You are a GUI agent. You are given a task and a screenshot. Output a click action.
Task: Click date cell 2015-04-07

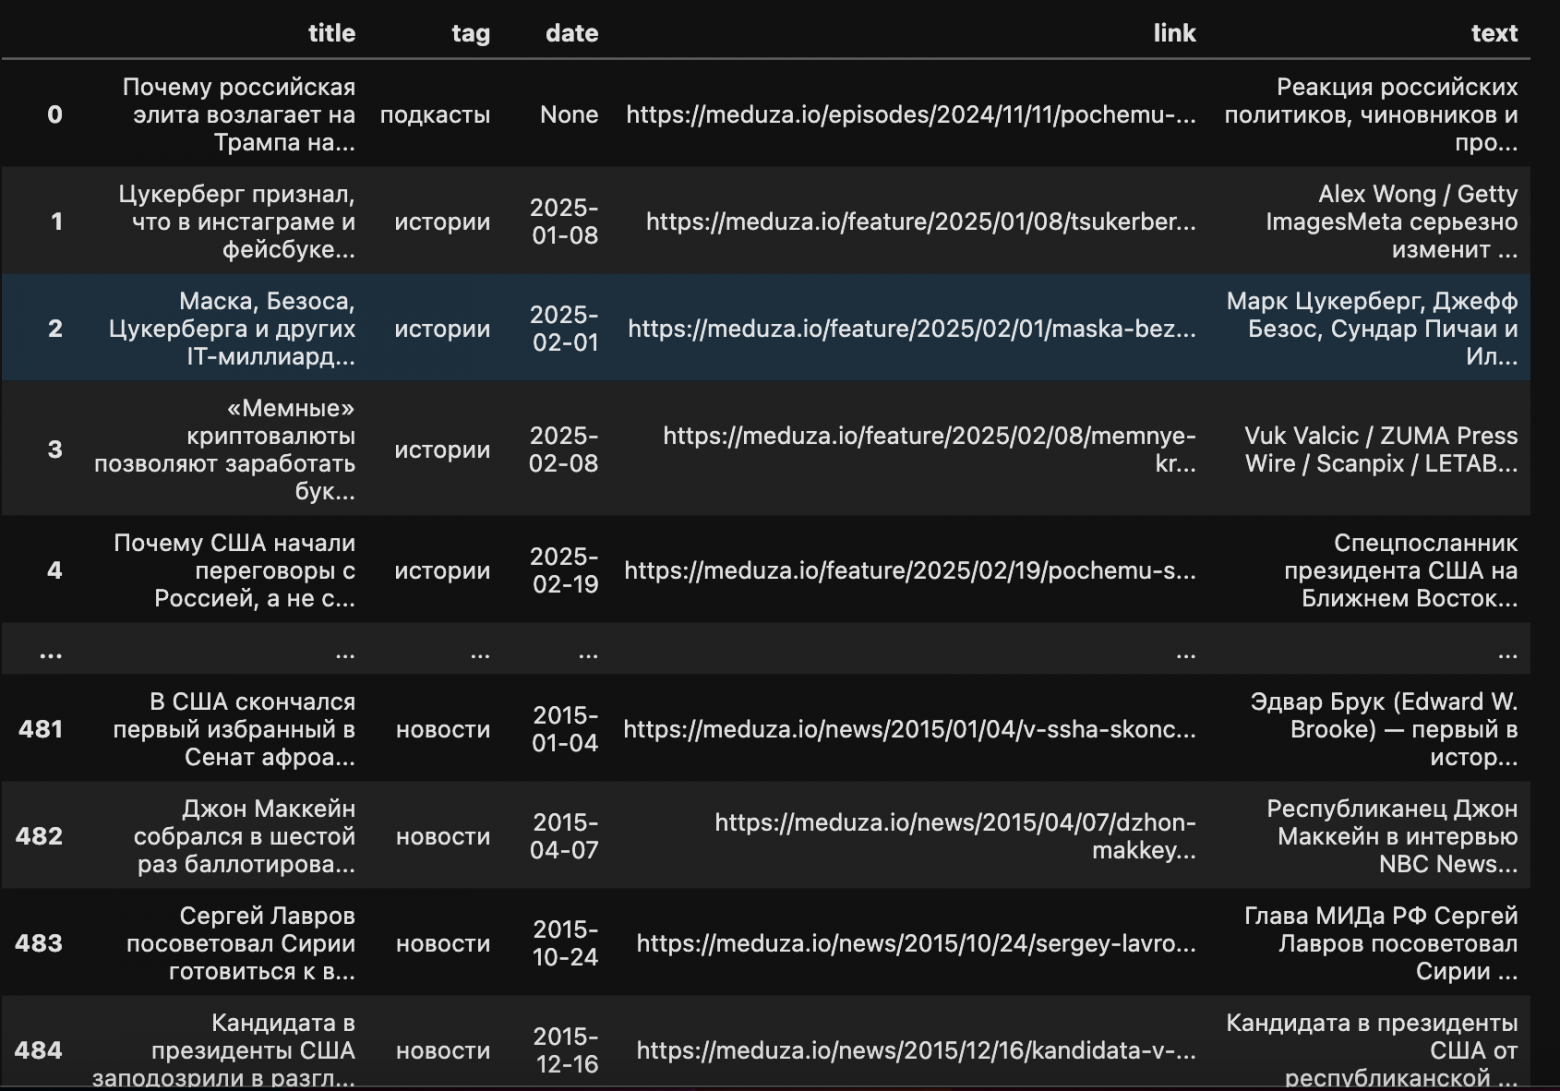coord(564,836)
